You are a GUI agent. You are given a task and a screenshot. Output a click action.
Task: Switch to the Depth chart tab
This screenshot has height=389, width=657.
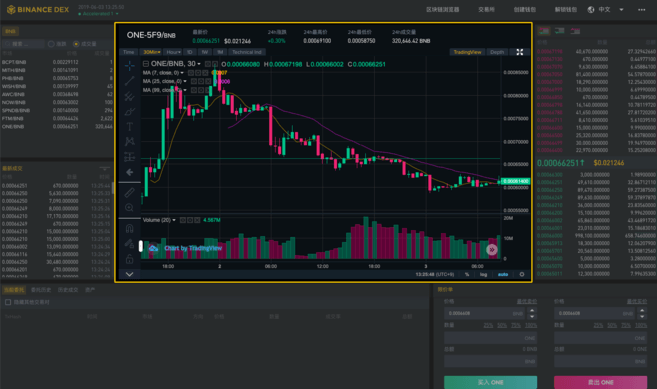[x=497, y=52]
